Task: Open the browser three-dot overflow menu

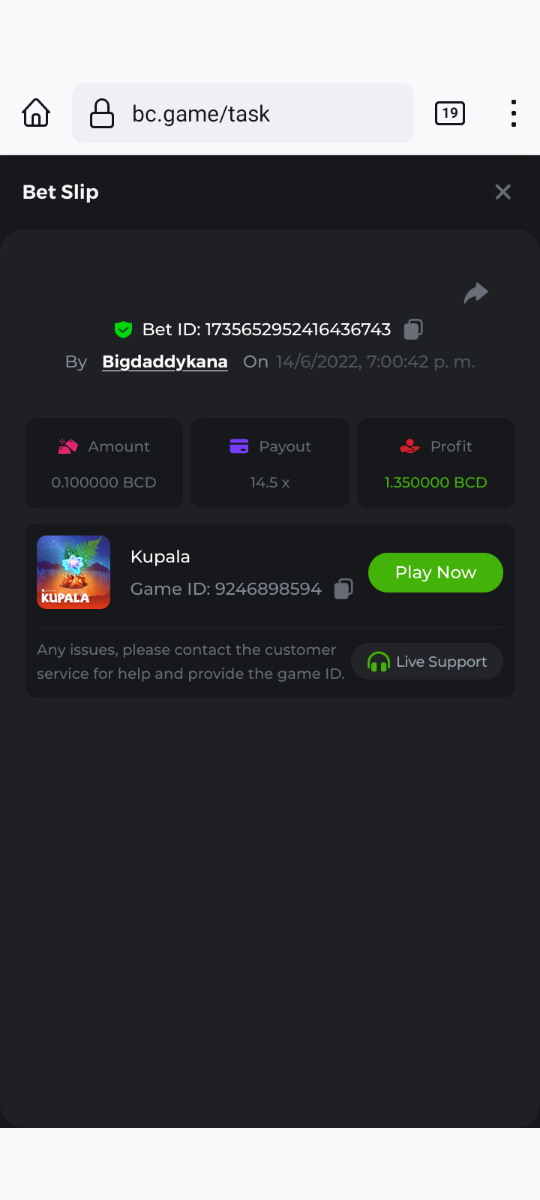Action: point(513,113)
